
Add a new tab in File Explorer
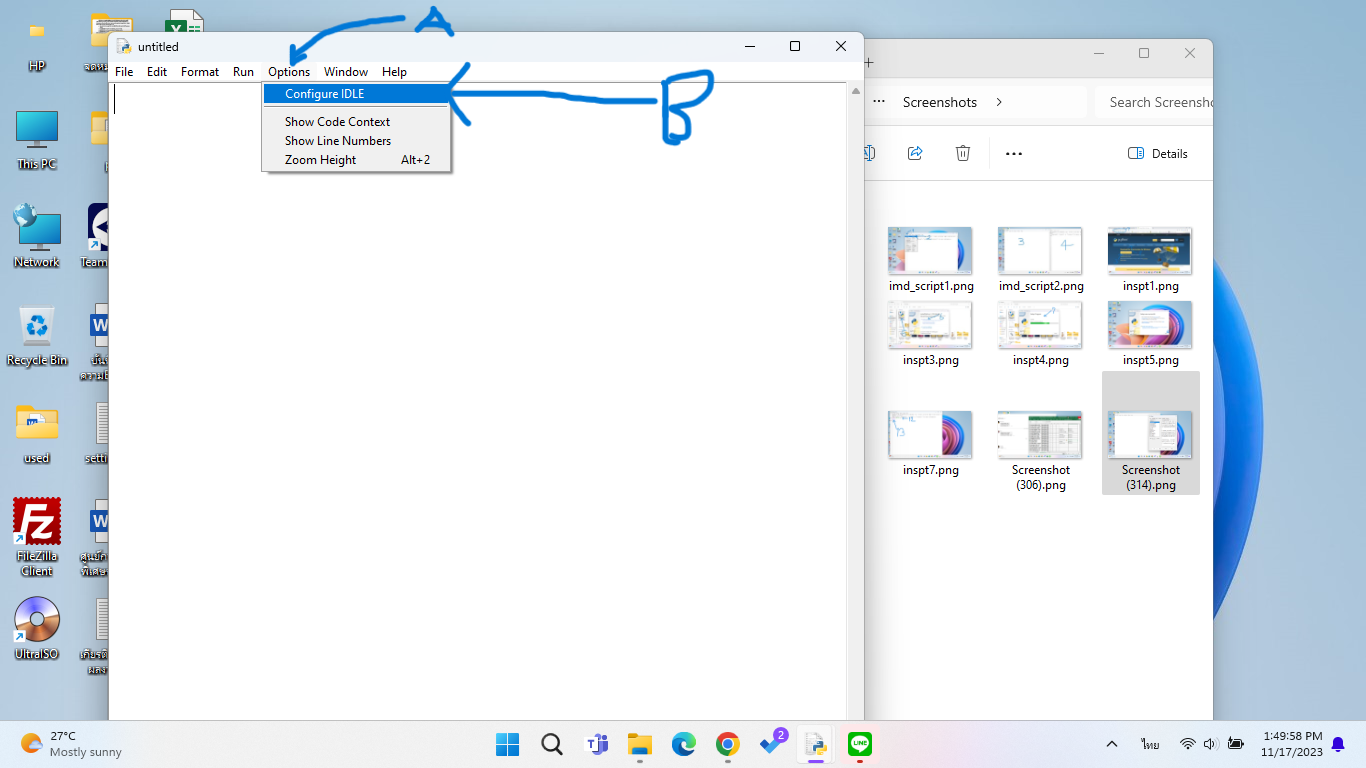pyautogui.click(x=869, y=62)
